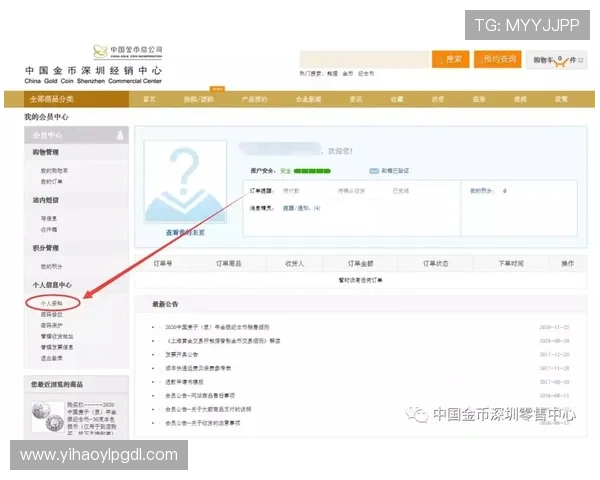The image size is (600, 480).
Task: Open 我的购物车 in the sidebar
Action: (x=54, y=171)
